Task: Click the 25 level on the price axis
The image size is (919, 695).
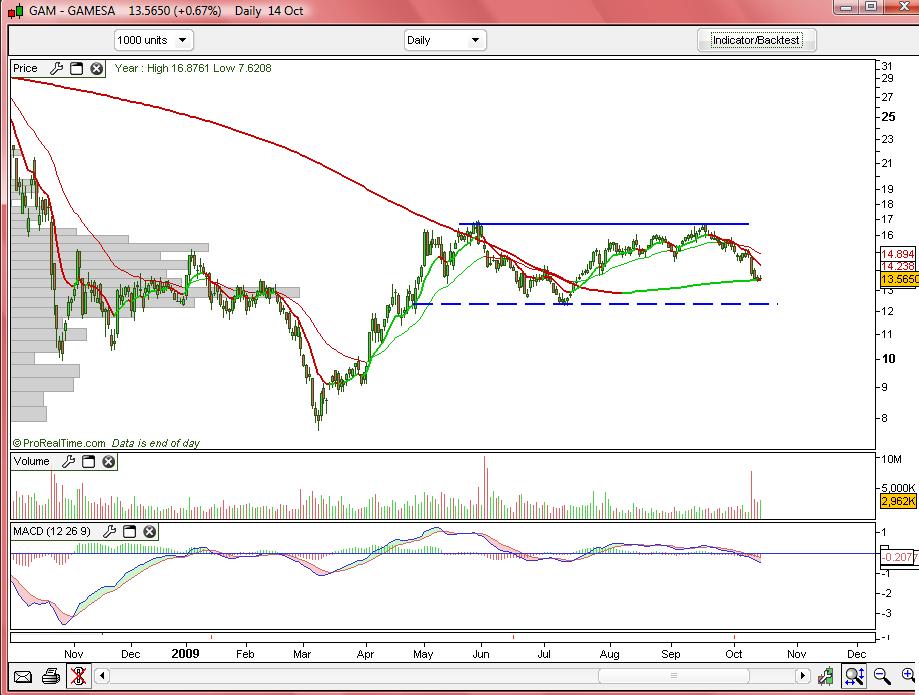Action: click(x=888, y=117)
